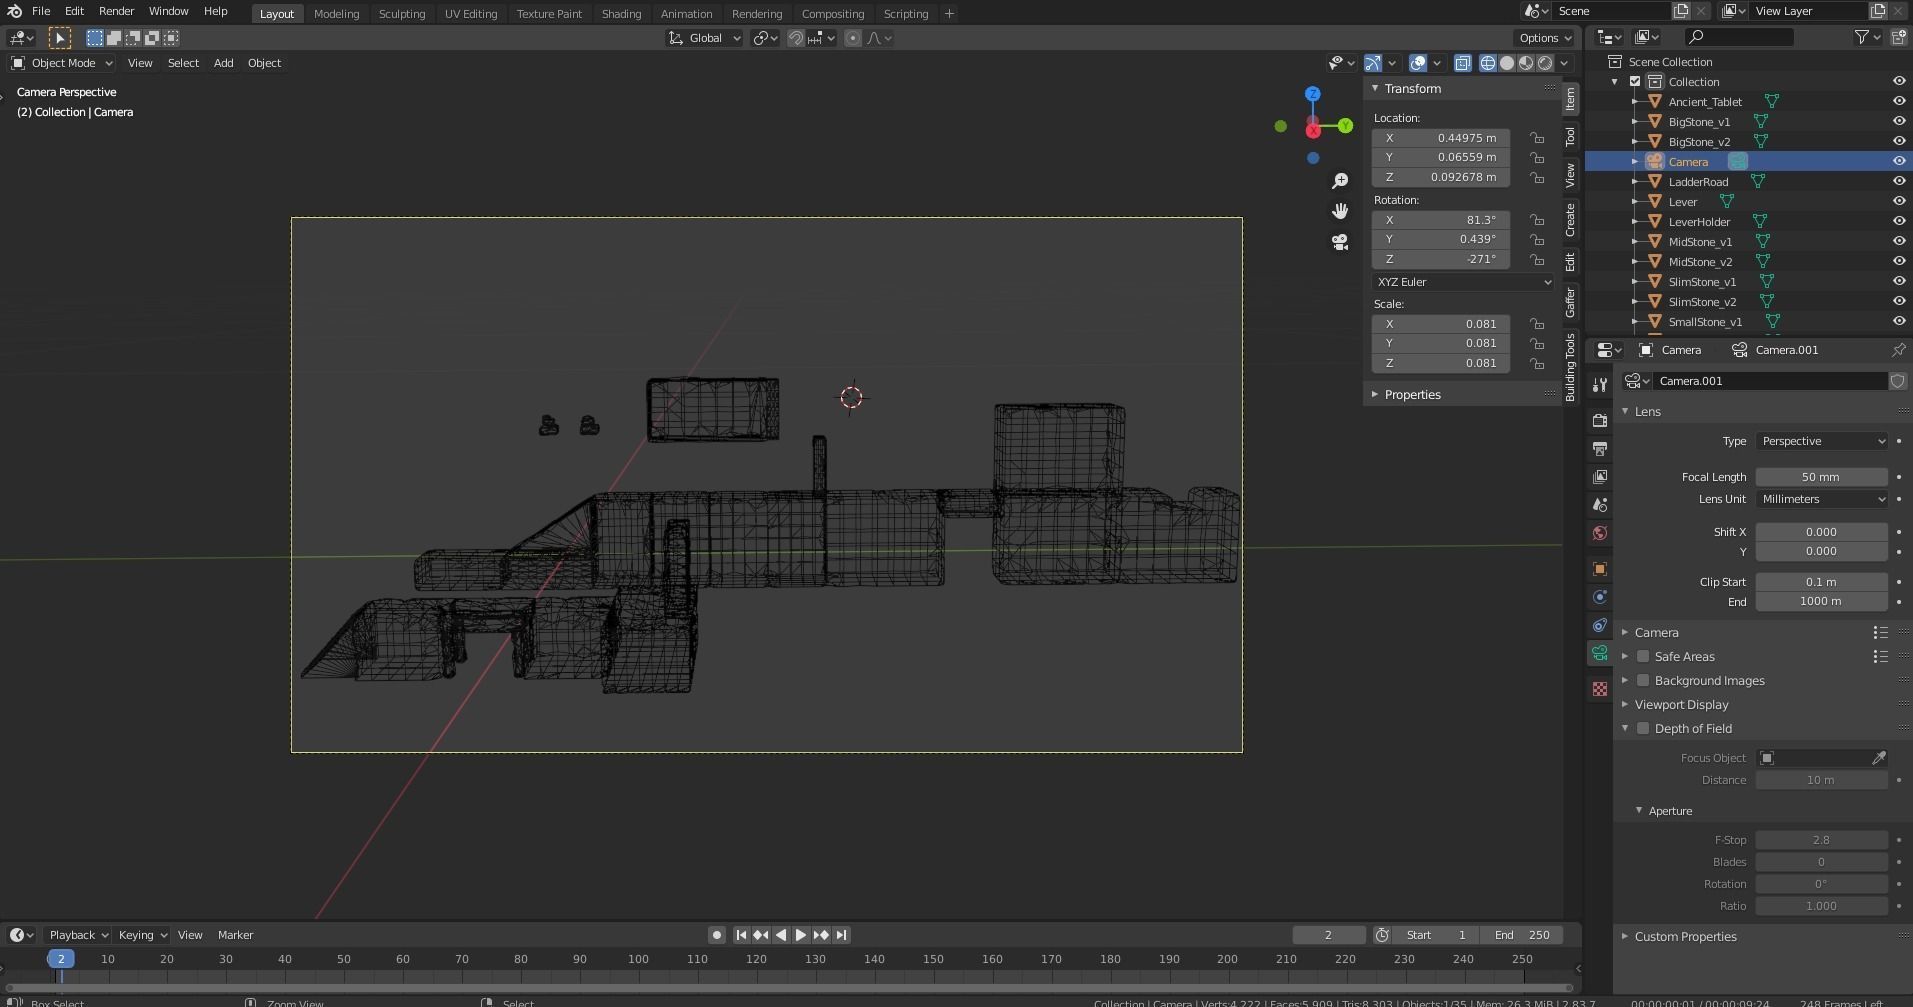Switch to the Scripting workspace tab
This screenshot has width=1913, height=1007.
906,14
